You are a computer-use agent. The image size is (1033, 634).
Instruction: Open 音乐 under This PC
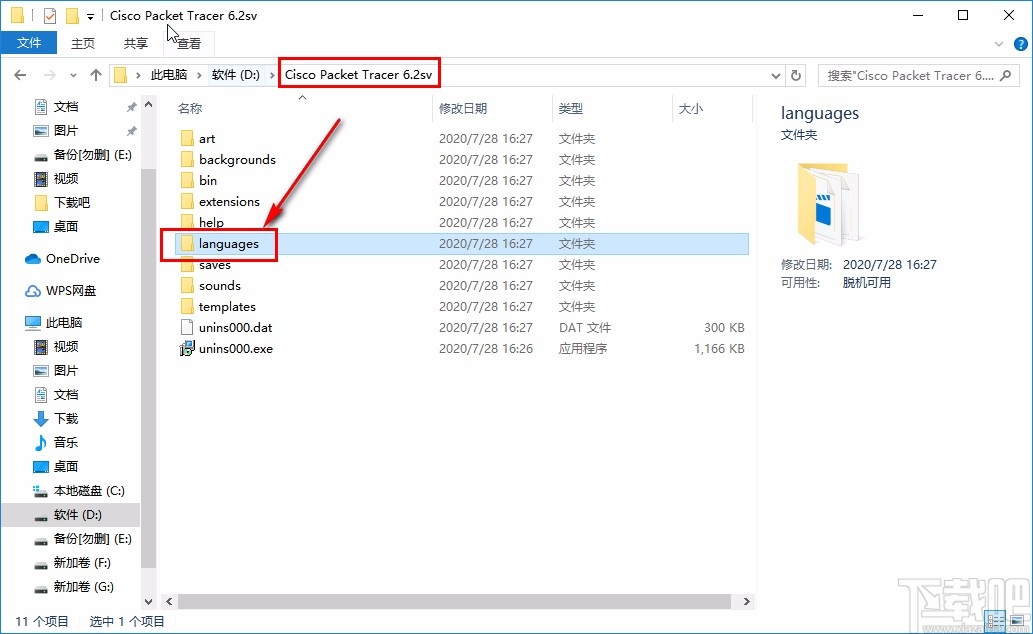click(55, 442)
